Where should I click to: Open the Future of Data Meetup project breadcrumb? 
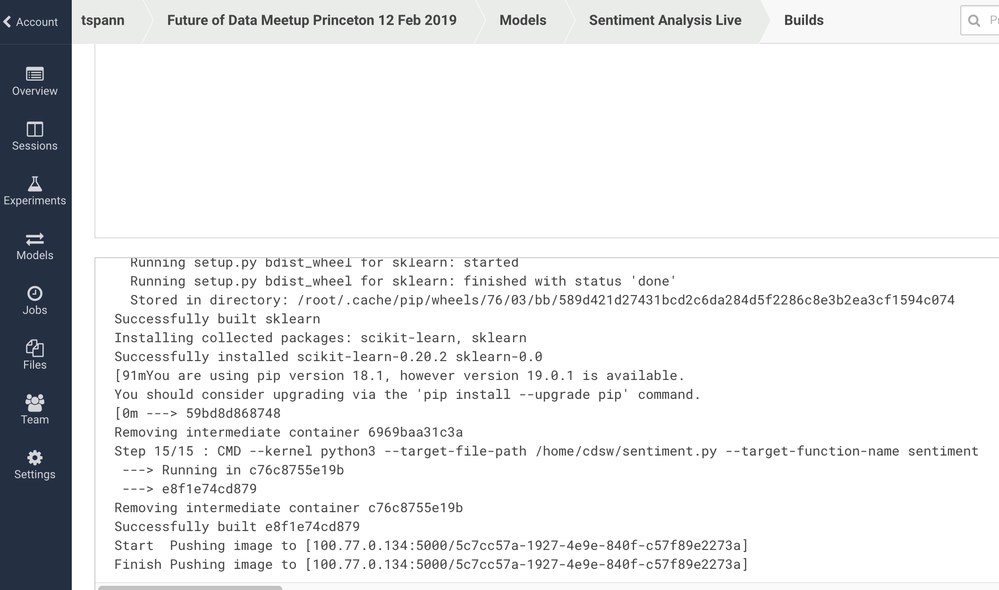(x=311, y=20)
